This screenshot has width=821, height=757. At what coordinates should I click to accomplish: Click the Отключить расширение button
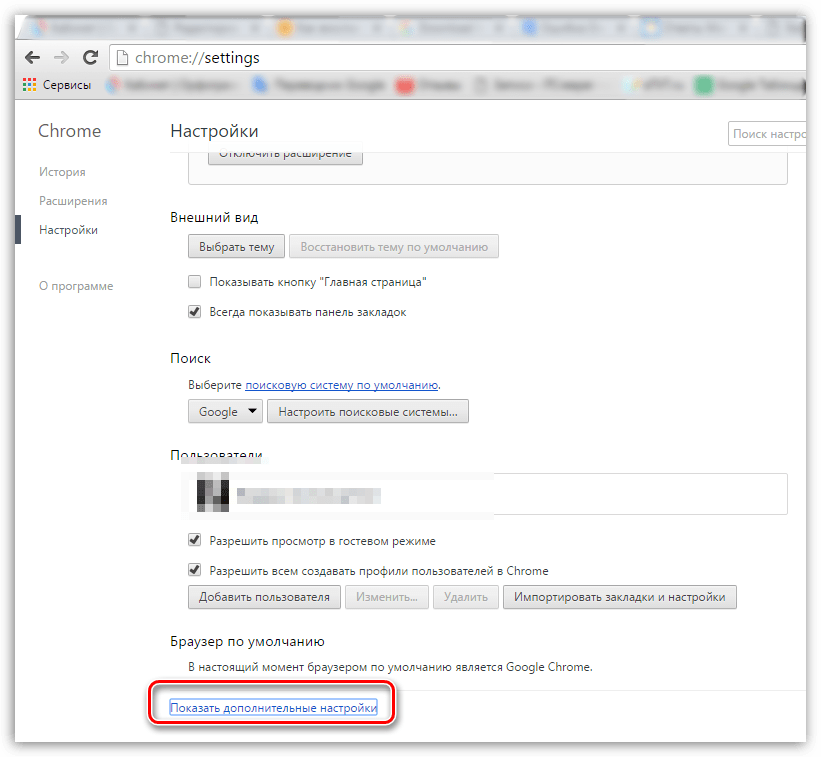(285, 154)
